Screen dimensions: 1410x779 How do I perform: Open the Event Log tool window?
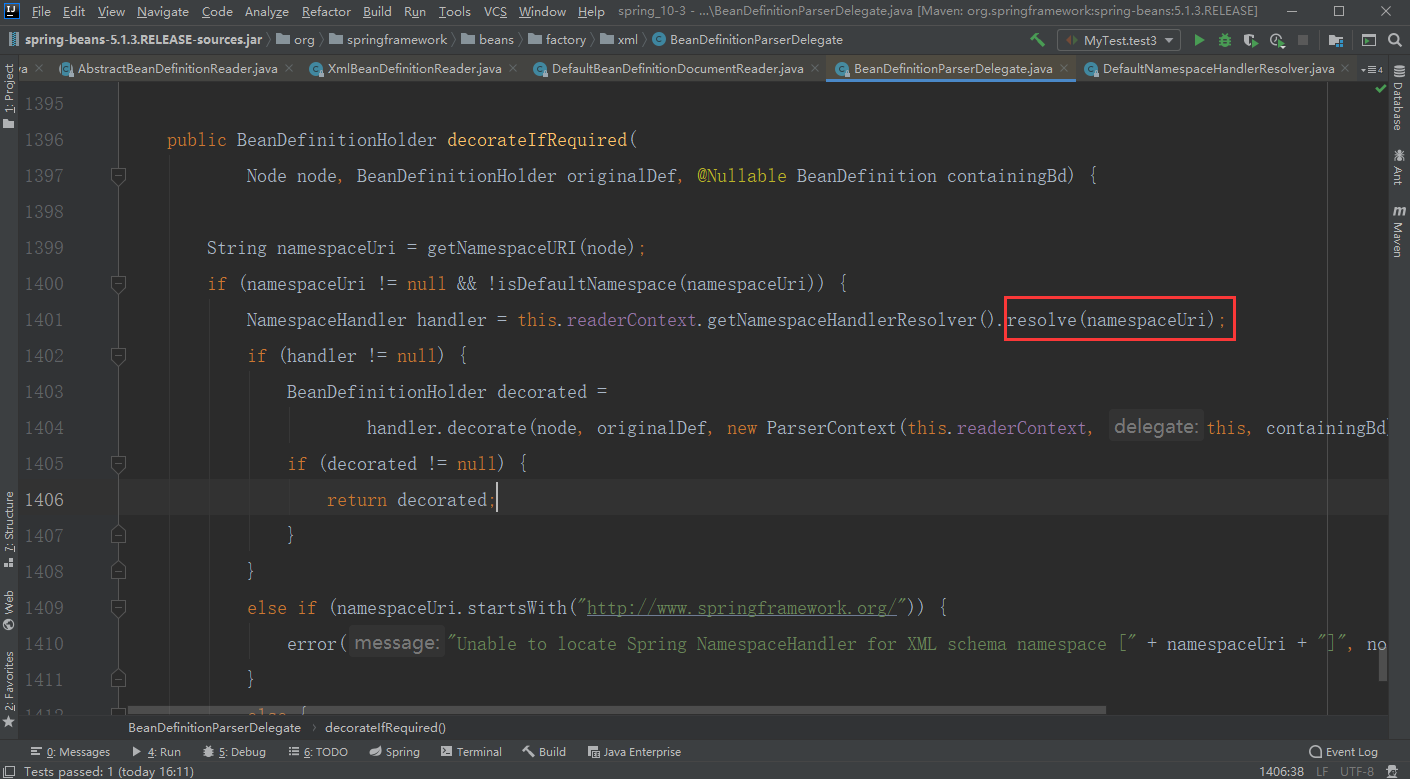1343,752
